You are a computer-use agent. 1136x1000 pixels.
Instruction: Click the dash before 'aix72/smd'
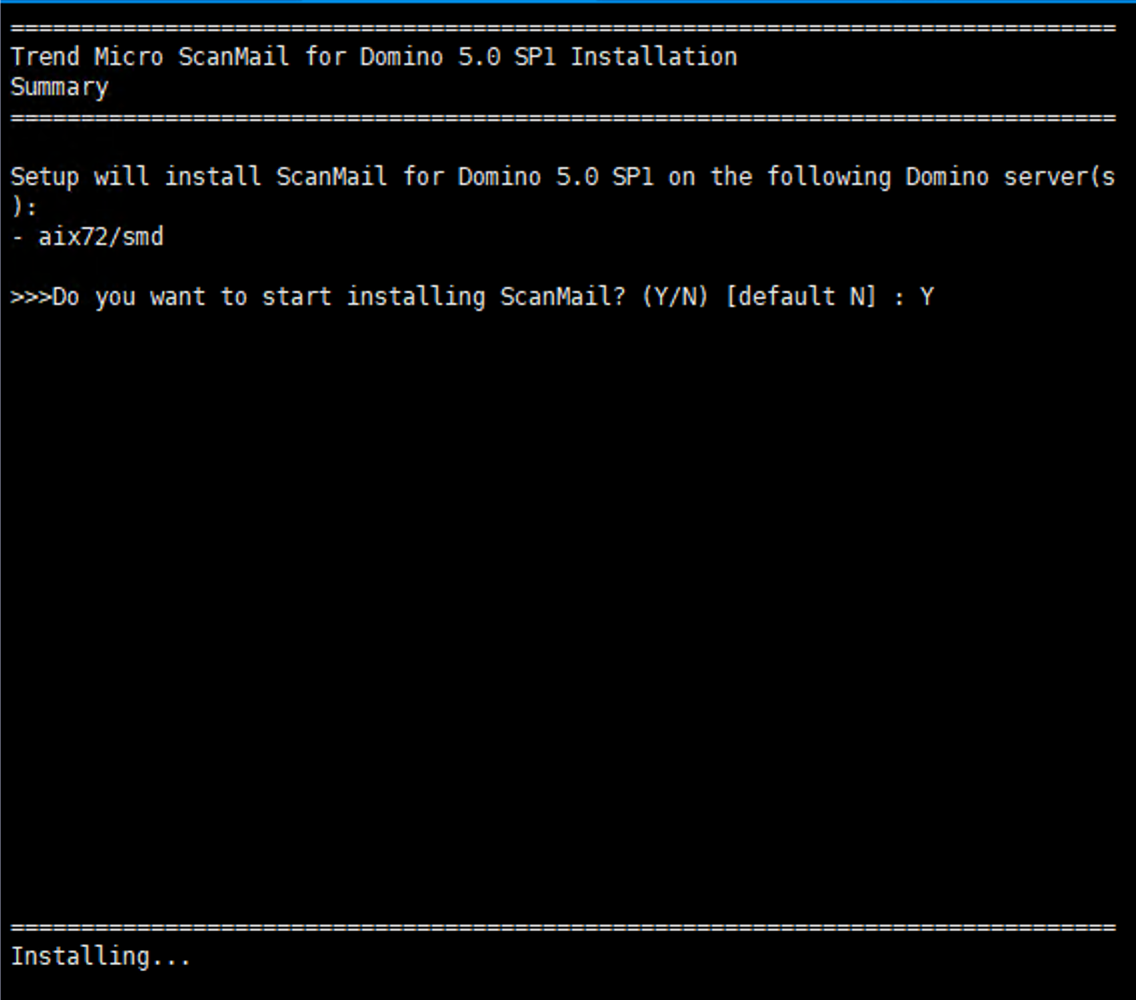(x=17, y=237)
